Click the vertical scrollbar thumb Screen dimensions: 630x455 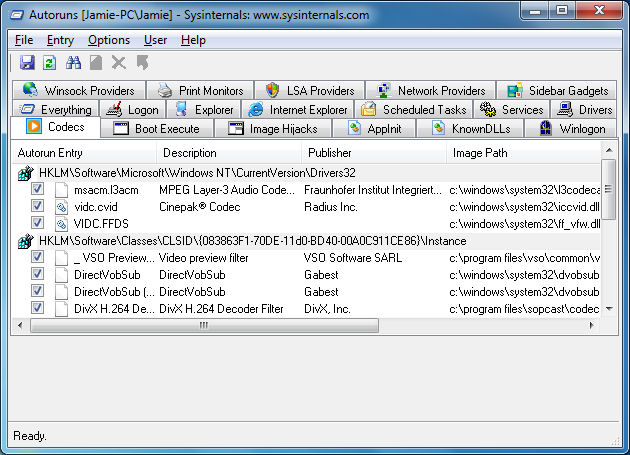click(609, 189)
